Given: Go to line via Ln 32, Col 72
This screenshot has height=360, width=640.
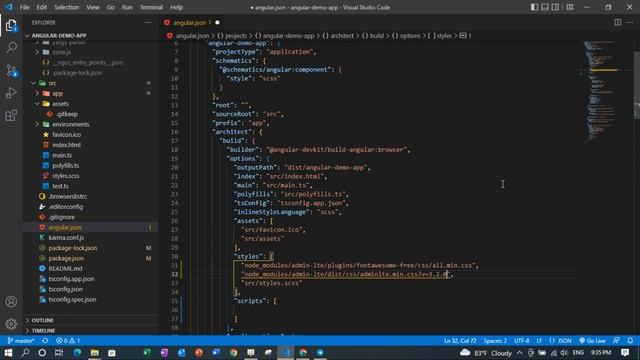Looking at the screenshot, I should (460, 340).
